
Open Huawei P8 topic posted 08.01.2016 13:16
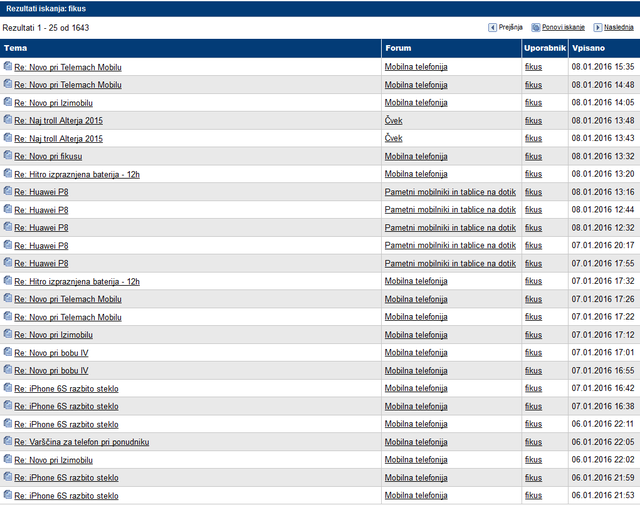click(41, 192)
